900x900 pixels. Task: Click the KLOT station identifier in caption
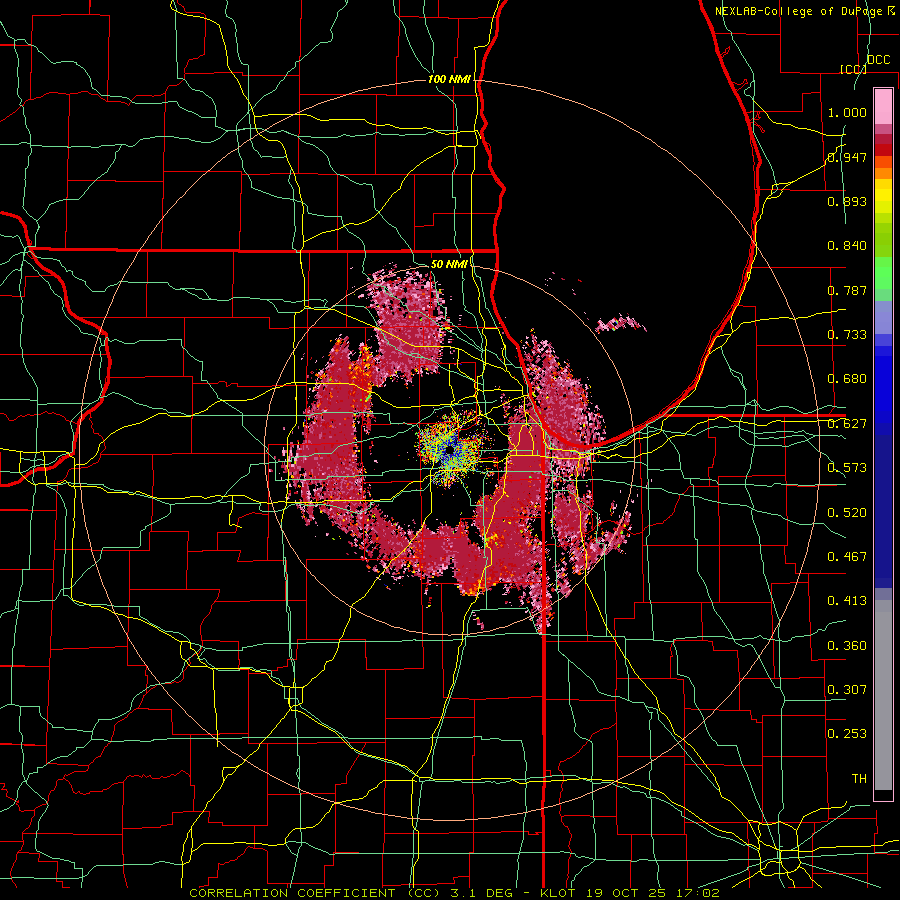point(558,893)
